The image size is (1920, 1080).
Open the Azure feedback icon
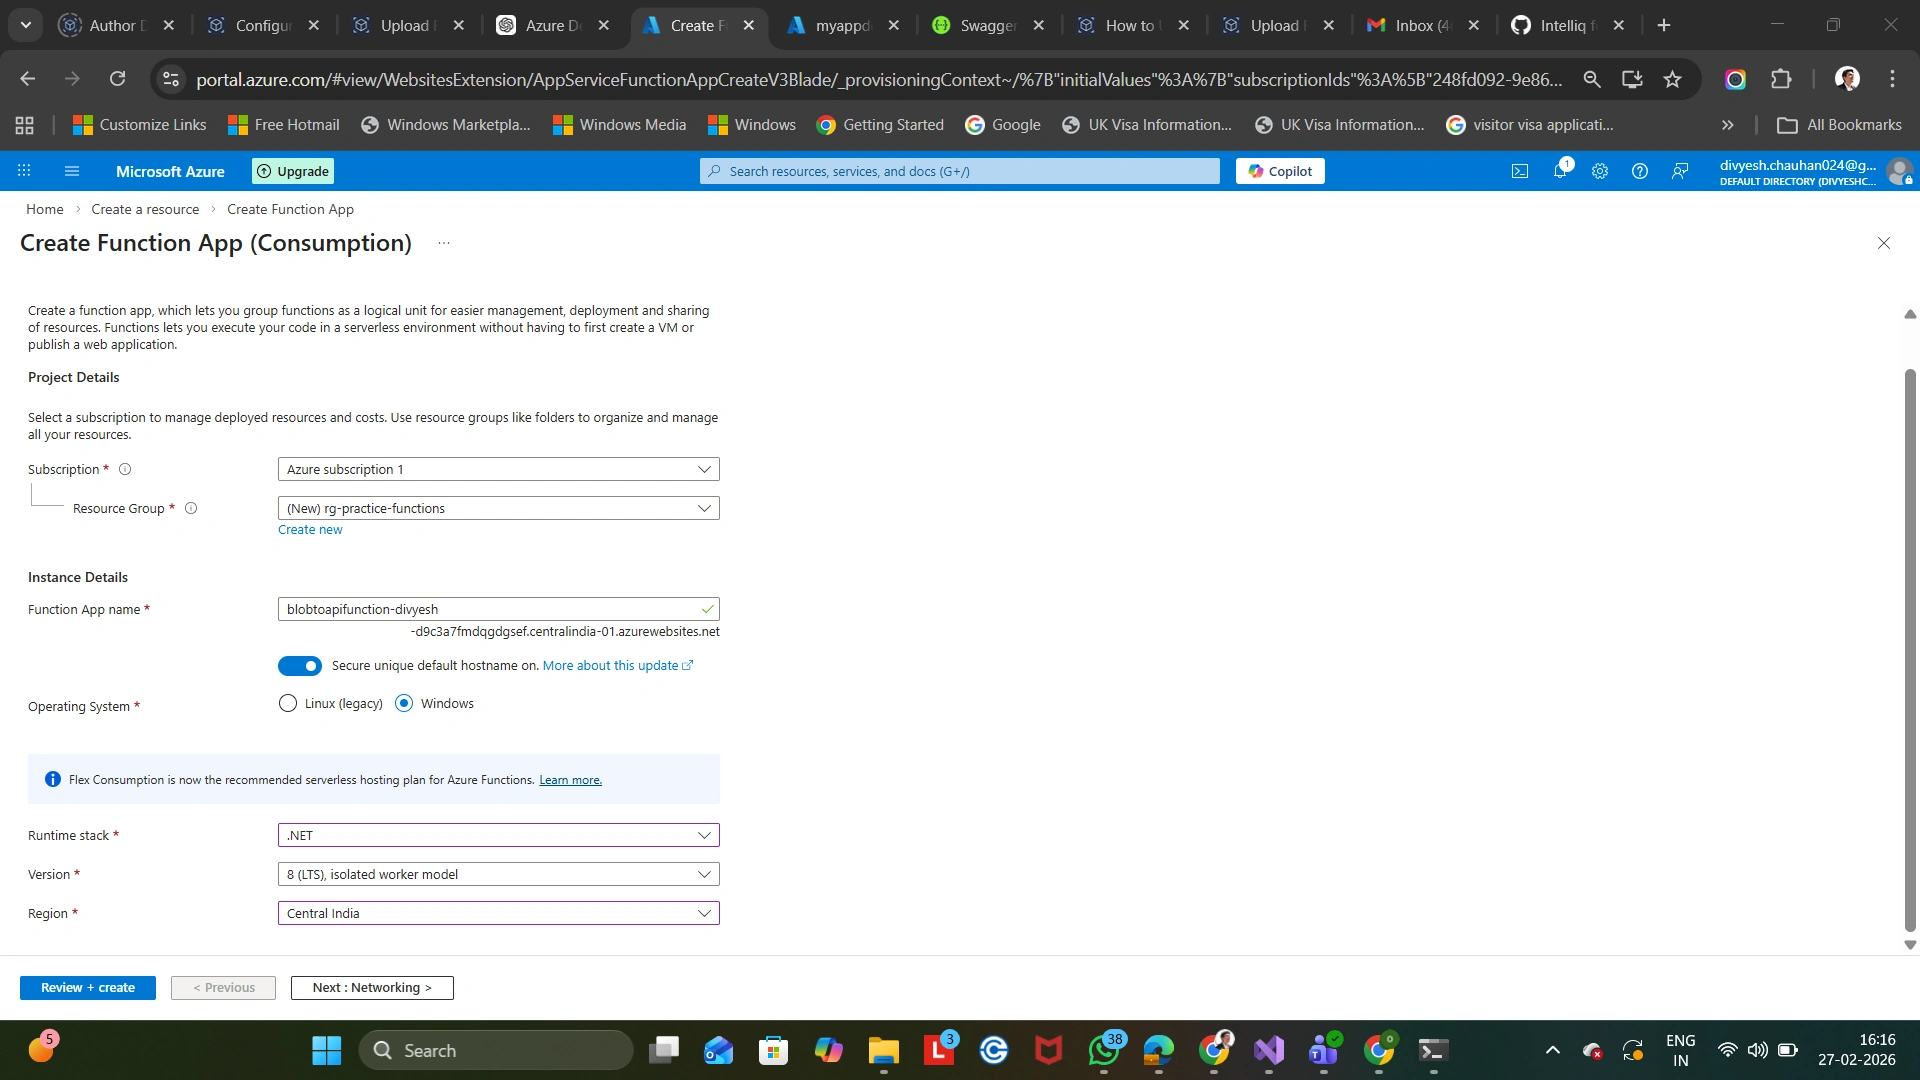coord(1680,171)
